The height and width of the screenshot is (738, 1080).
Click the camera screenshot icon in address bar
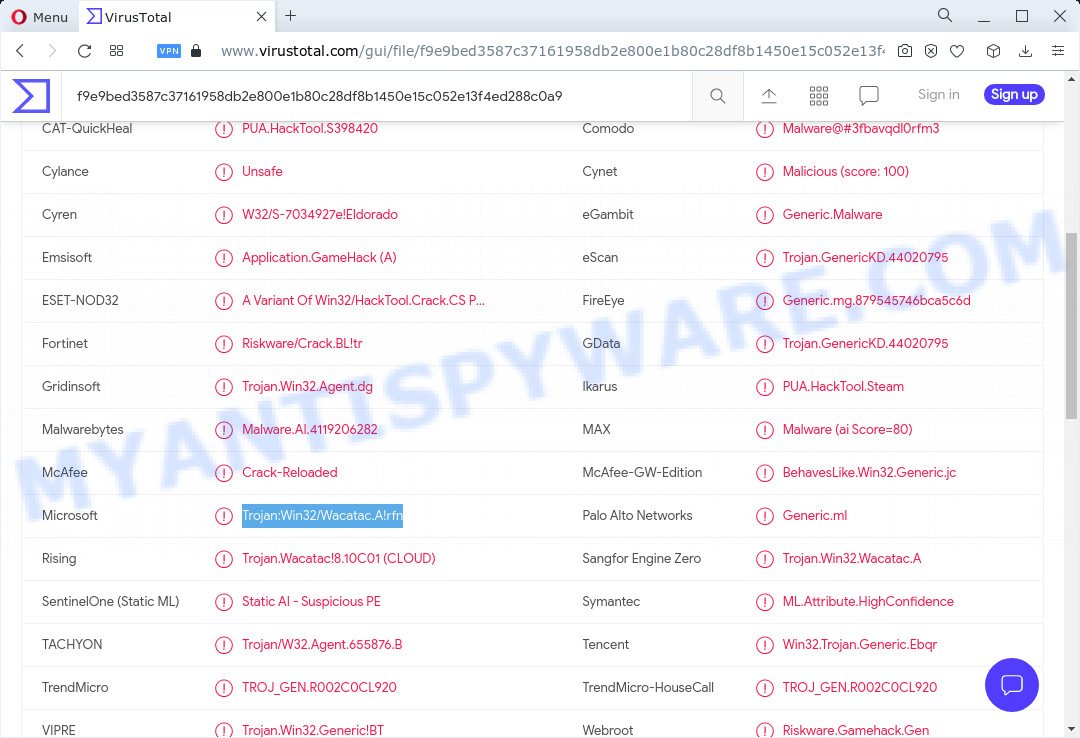click(905, 50)
